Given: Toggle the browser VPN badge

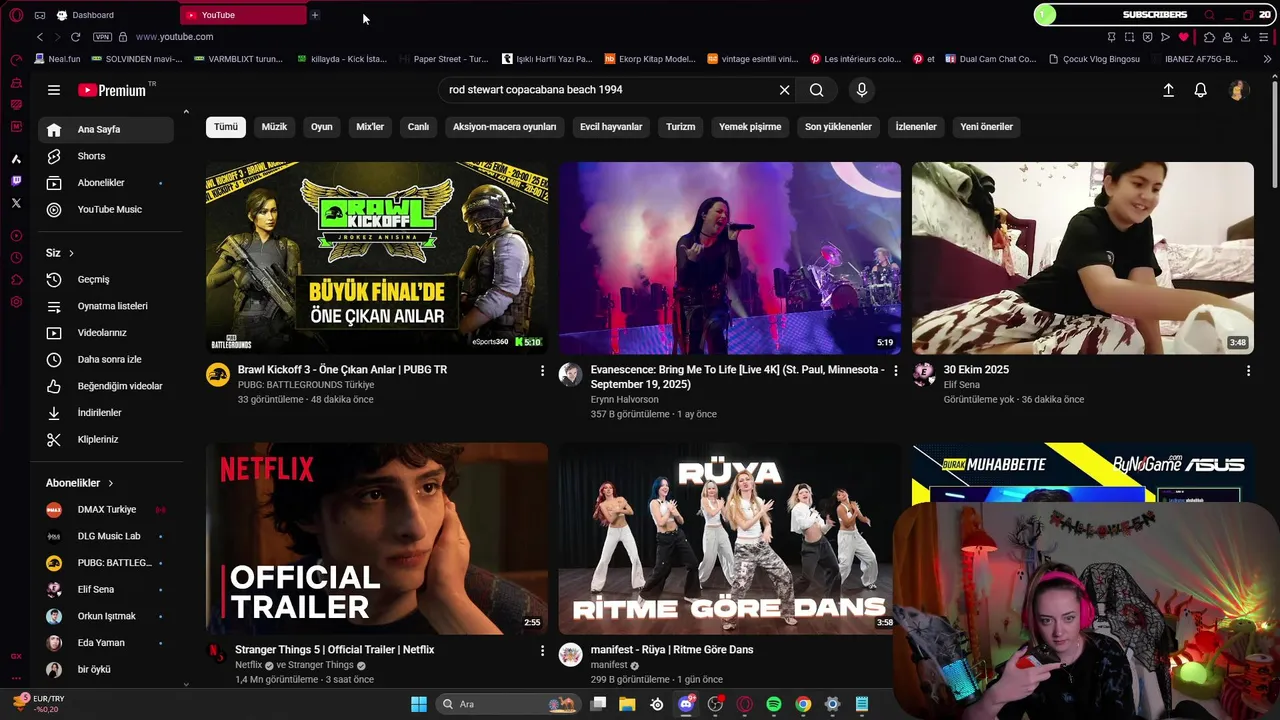Looking at the screenshot, I should [102, 37].
